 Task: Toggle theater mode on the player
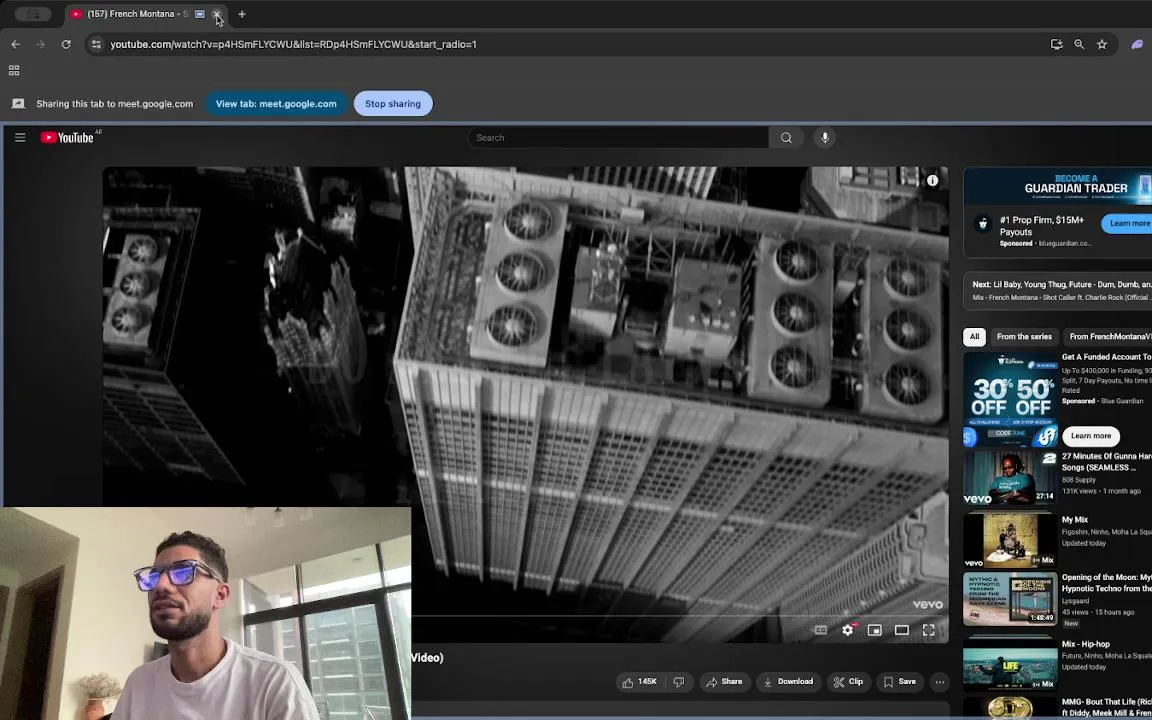[x=901, y=630]
